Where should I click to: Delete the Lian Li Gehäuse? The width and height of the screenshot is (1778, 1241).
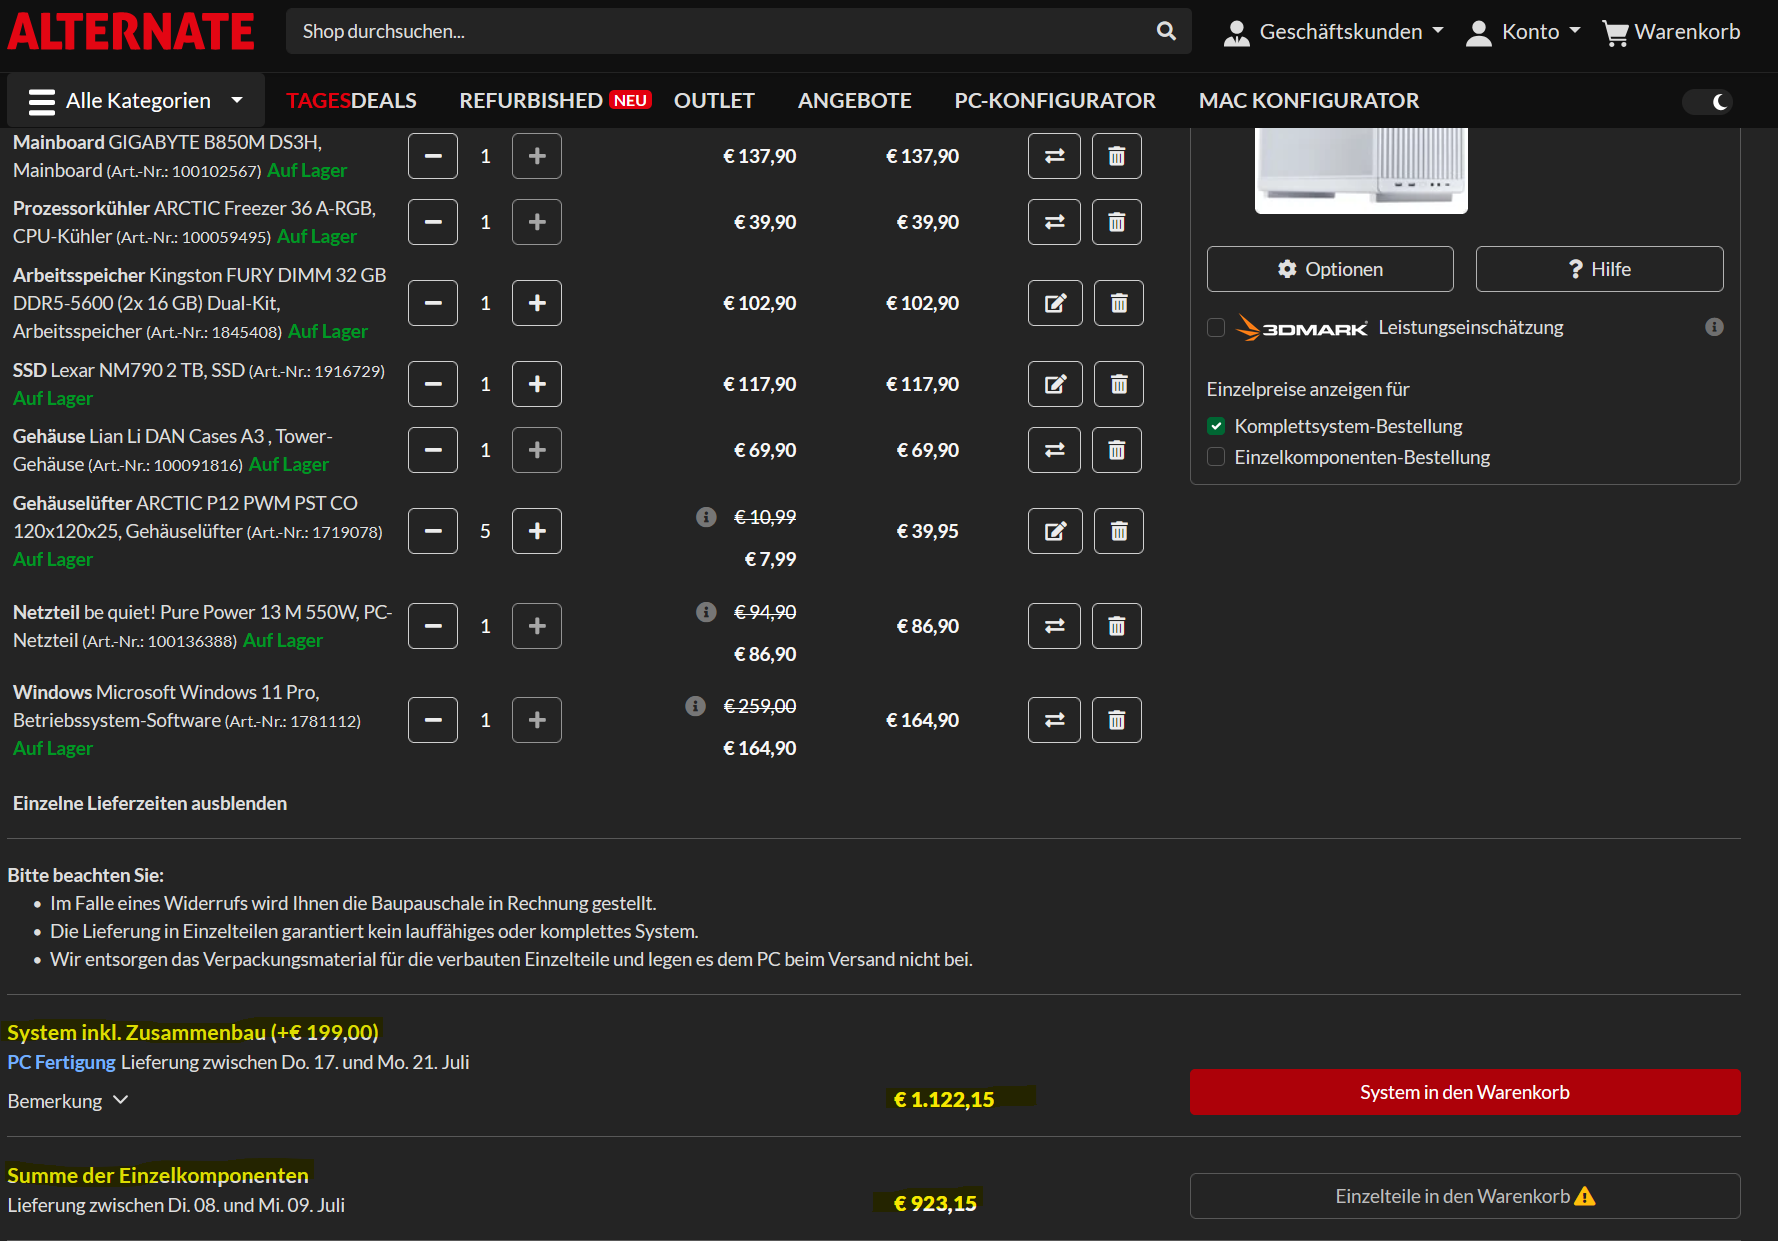(1117, 450)
